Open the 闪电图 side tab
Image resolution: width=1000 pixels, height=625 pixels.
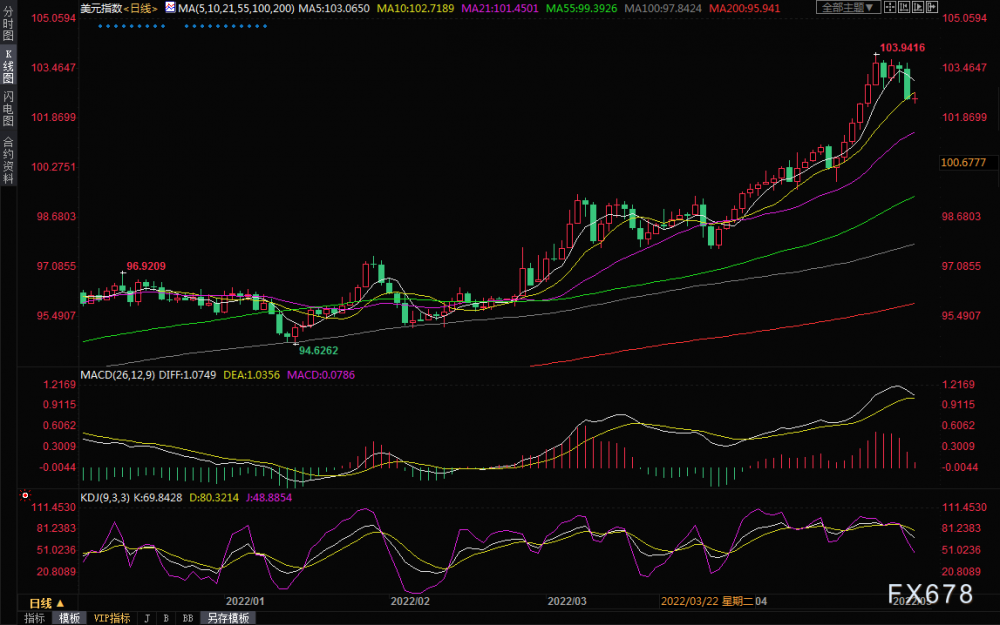(8, 108)
